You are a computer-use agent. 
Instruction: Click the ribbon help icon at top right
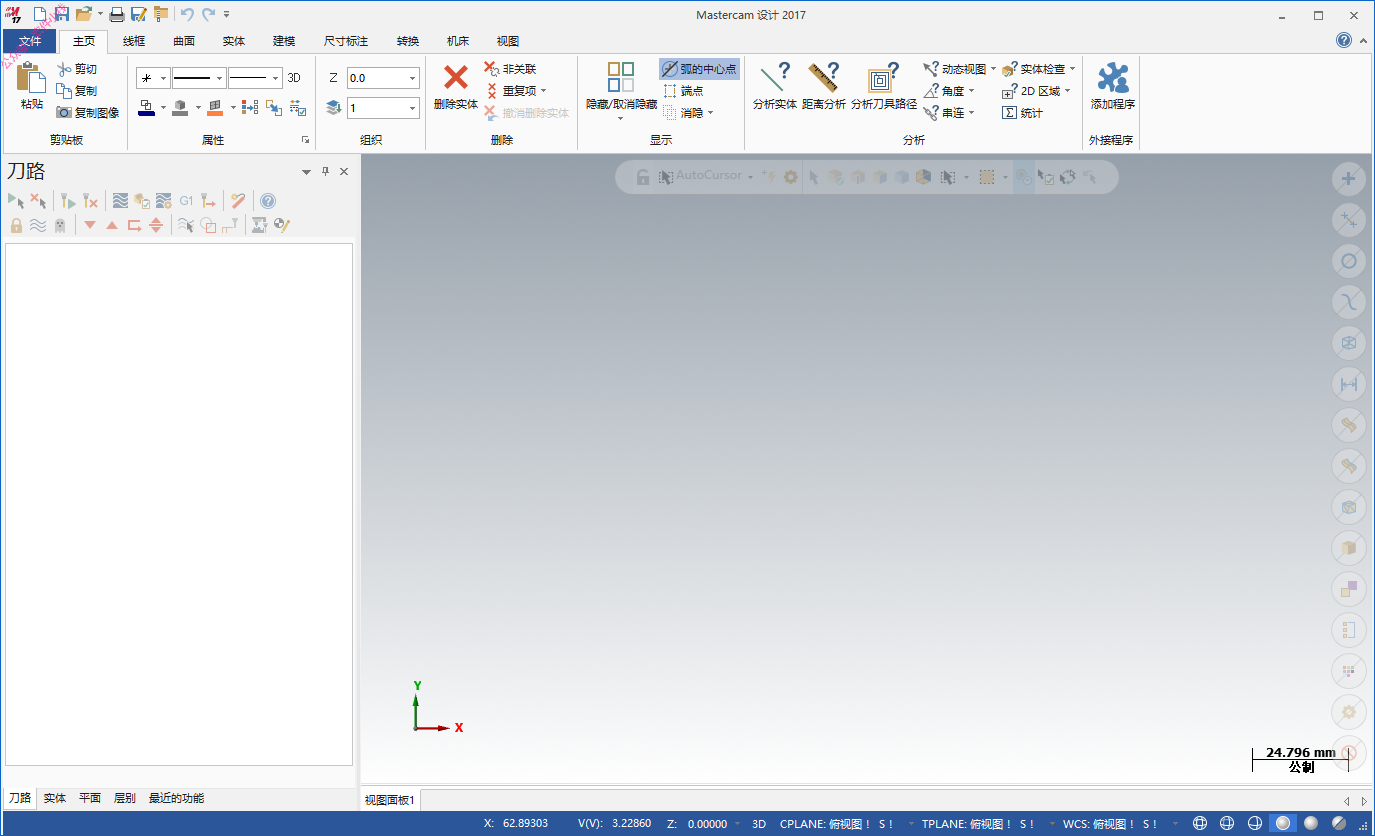1344,40
